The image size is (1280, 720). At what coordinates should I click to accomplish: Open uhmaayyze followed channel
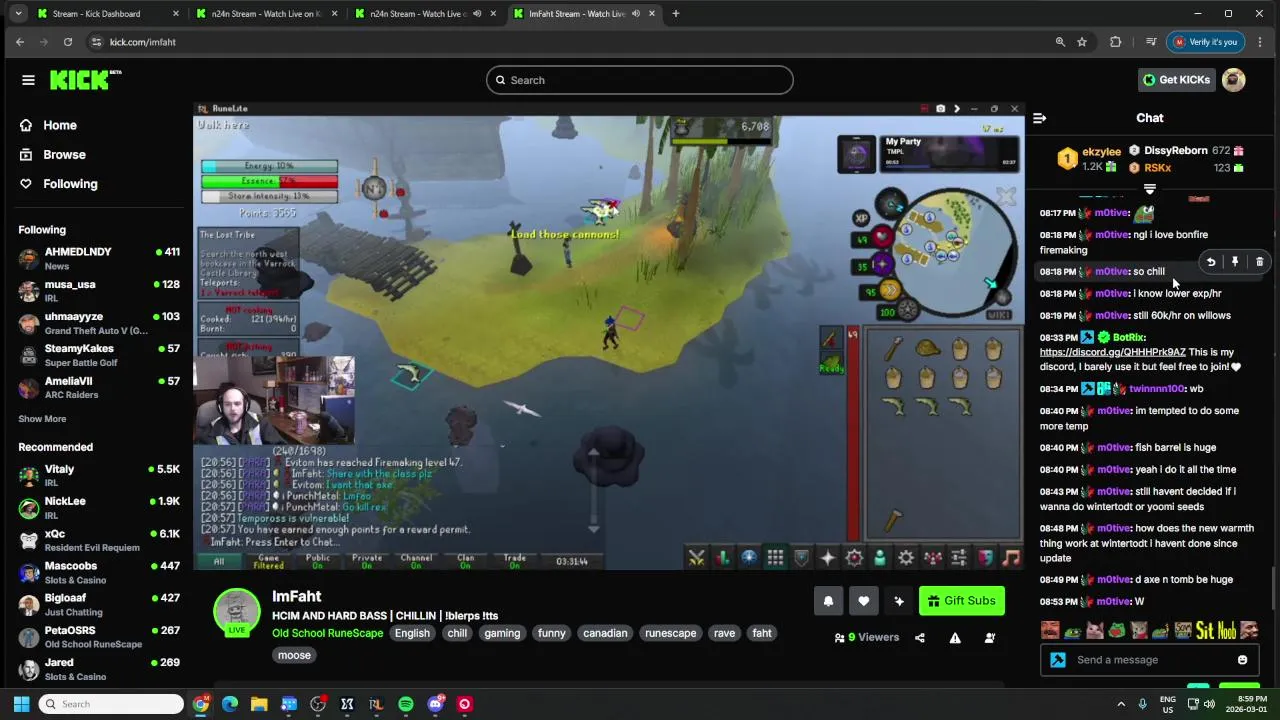pyautogui.click(x=98, y=322)
